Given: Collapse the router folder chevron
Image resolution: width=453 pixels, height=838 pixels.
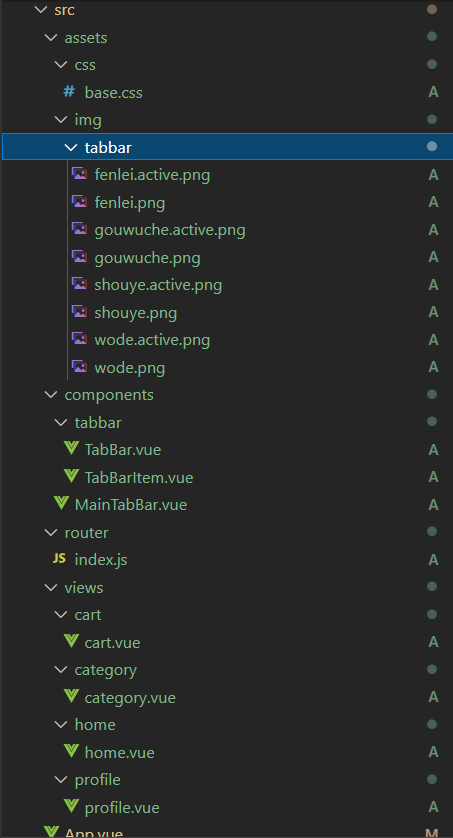Looking at the screenshot, I should tap(51, 533).
